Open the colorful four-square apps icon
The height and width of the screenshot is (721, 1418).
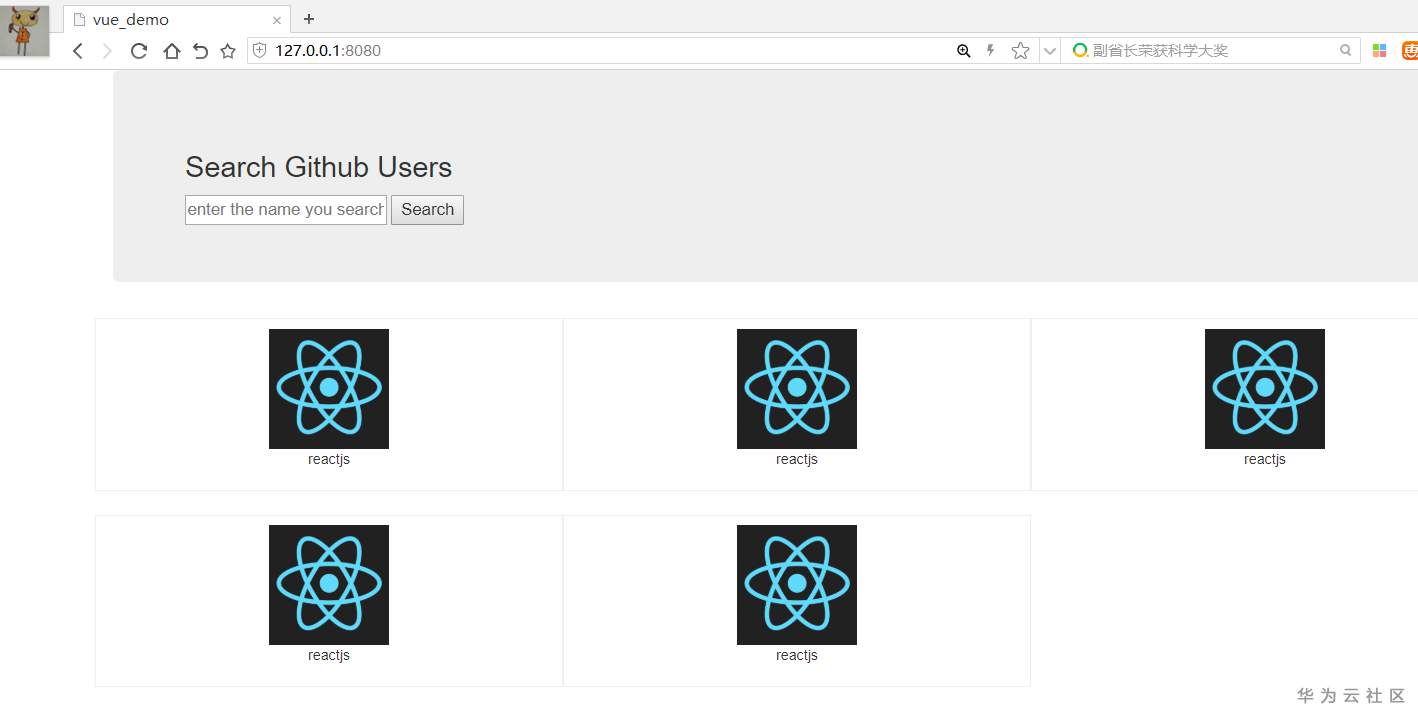coord(1380,50)
